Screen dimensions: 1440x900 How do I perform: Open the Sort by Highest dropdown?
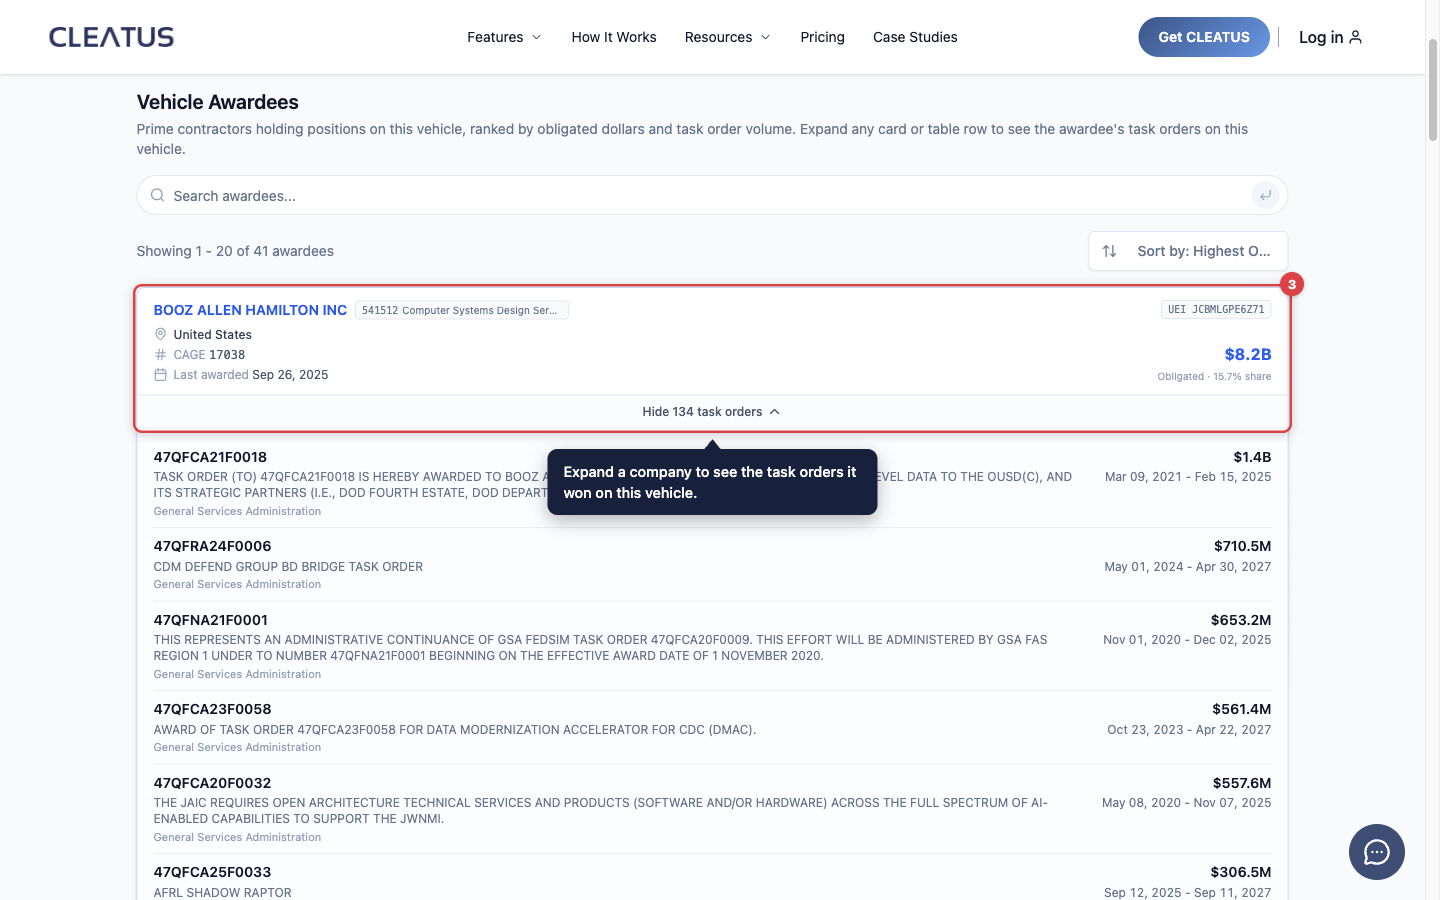coord(1188,251)
